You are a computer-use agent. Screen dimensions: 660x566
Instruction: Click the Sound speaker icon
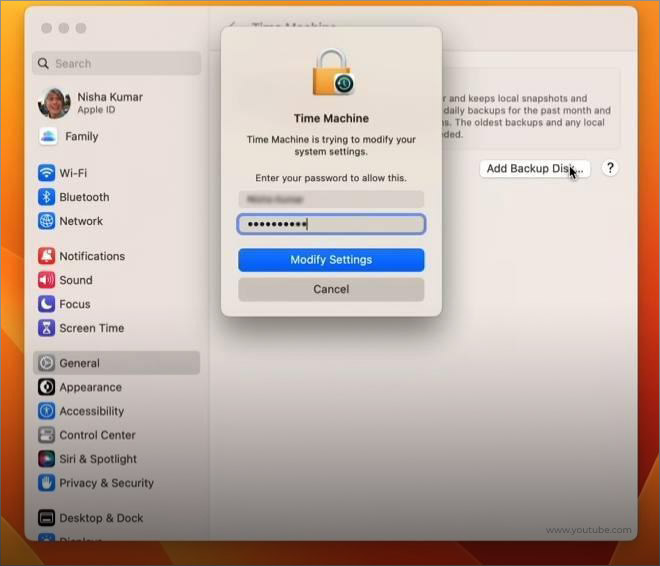(x=46, y=280)
